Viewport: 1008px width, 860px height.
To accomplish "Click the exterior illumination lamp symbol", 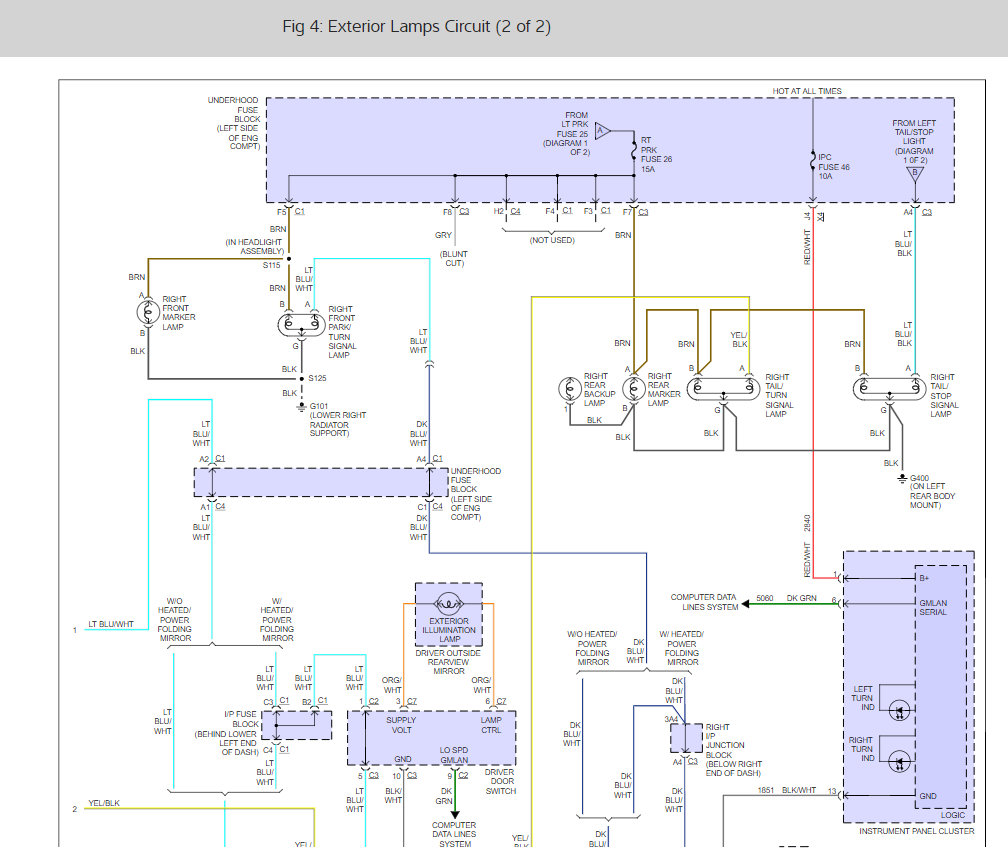I will [x=449, y=604].
